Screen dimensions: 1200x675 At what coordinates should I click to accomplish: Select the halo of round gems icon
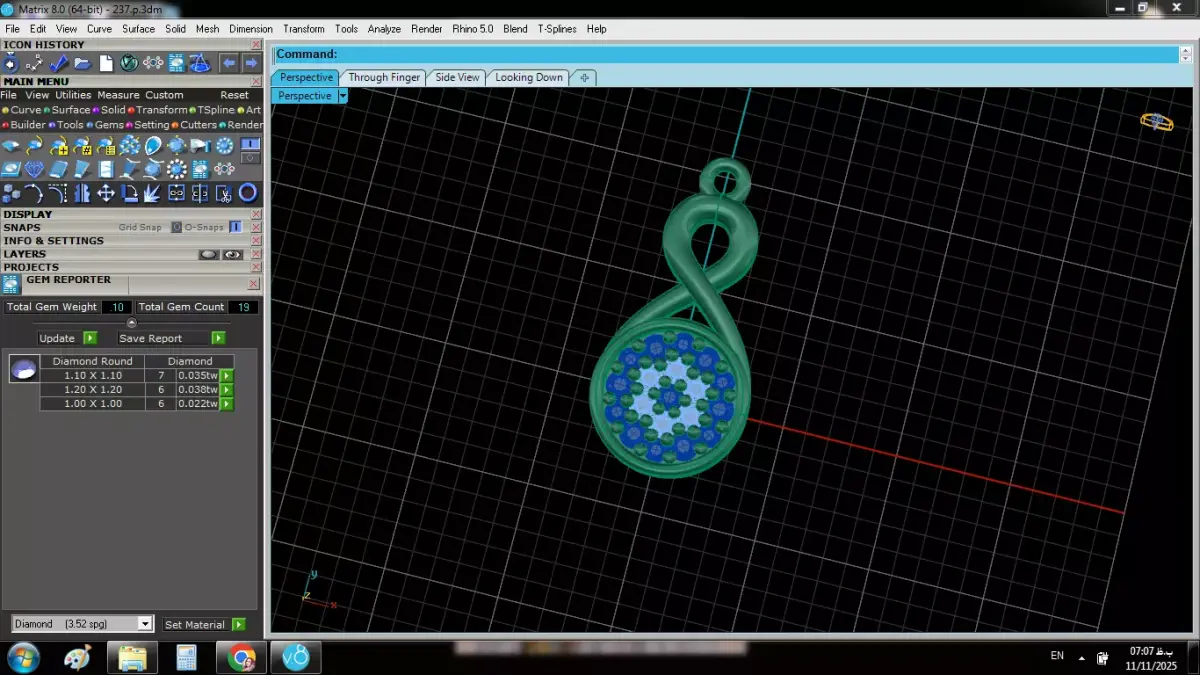click(x=176, y=169)
